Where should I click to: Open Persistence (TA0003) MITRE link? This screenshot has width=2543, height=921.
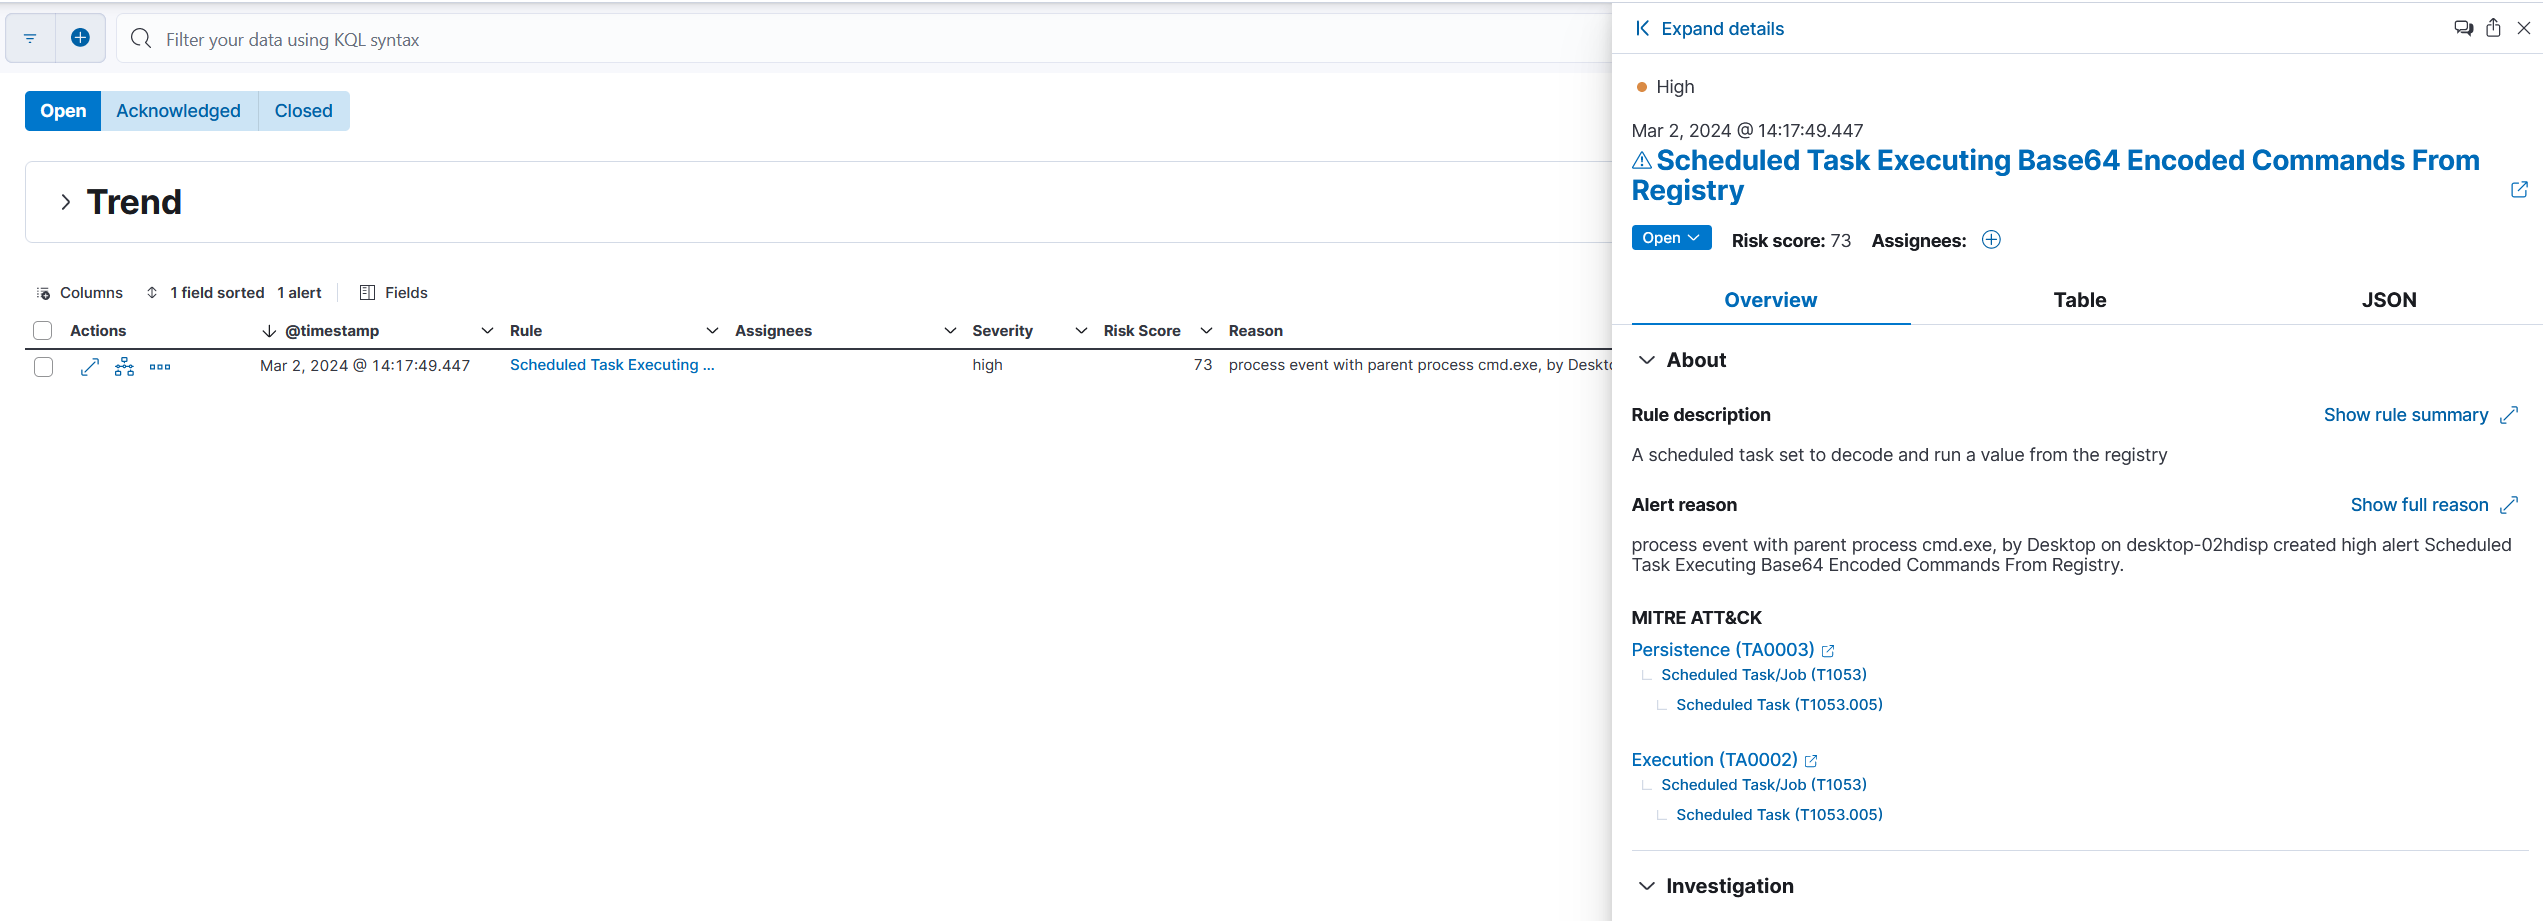coord(1722,650)
